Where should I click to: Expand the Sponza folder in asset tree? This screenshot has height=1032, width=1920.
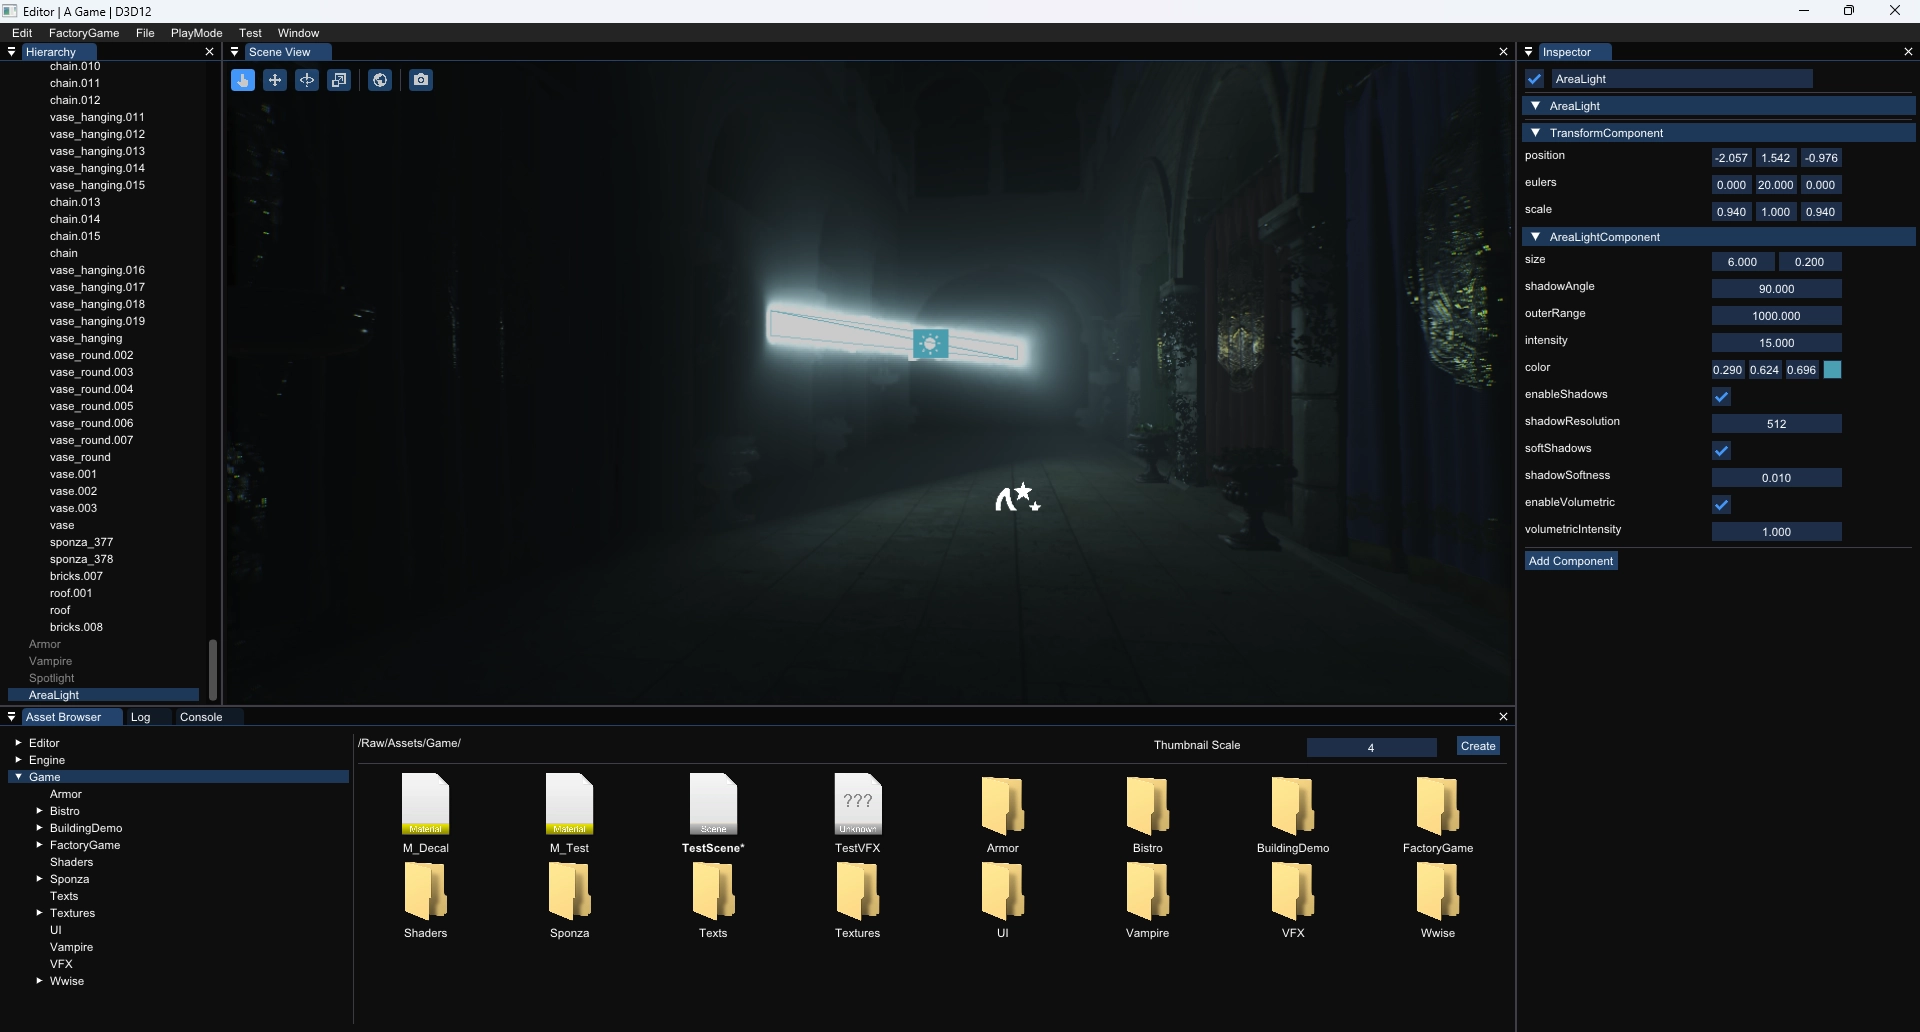pos(40,879)
